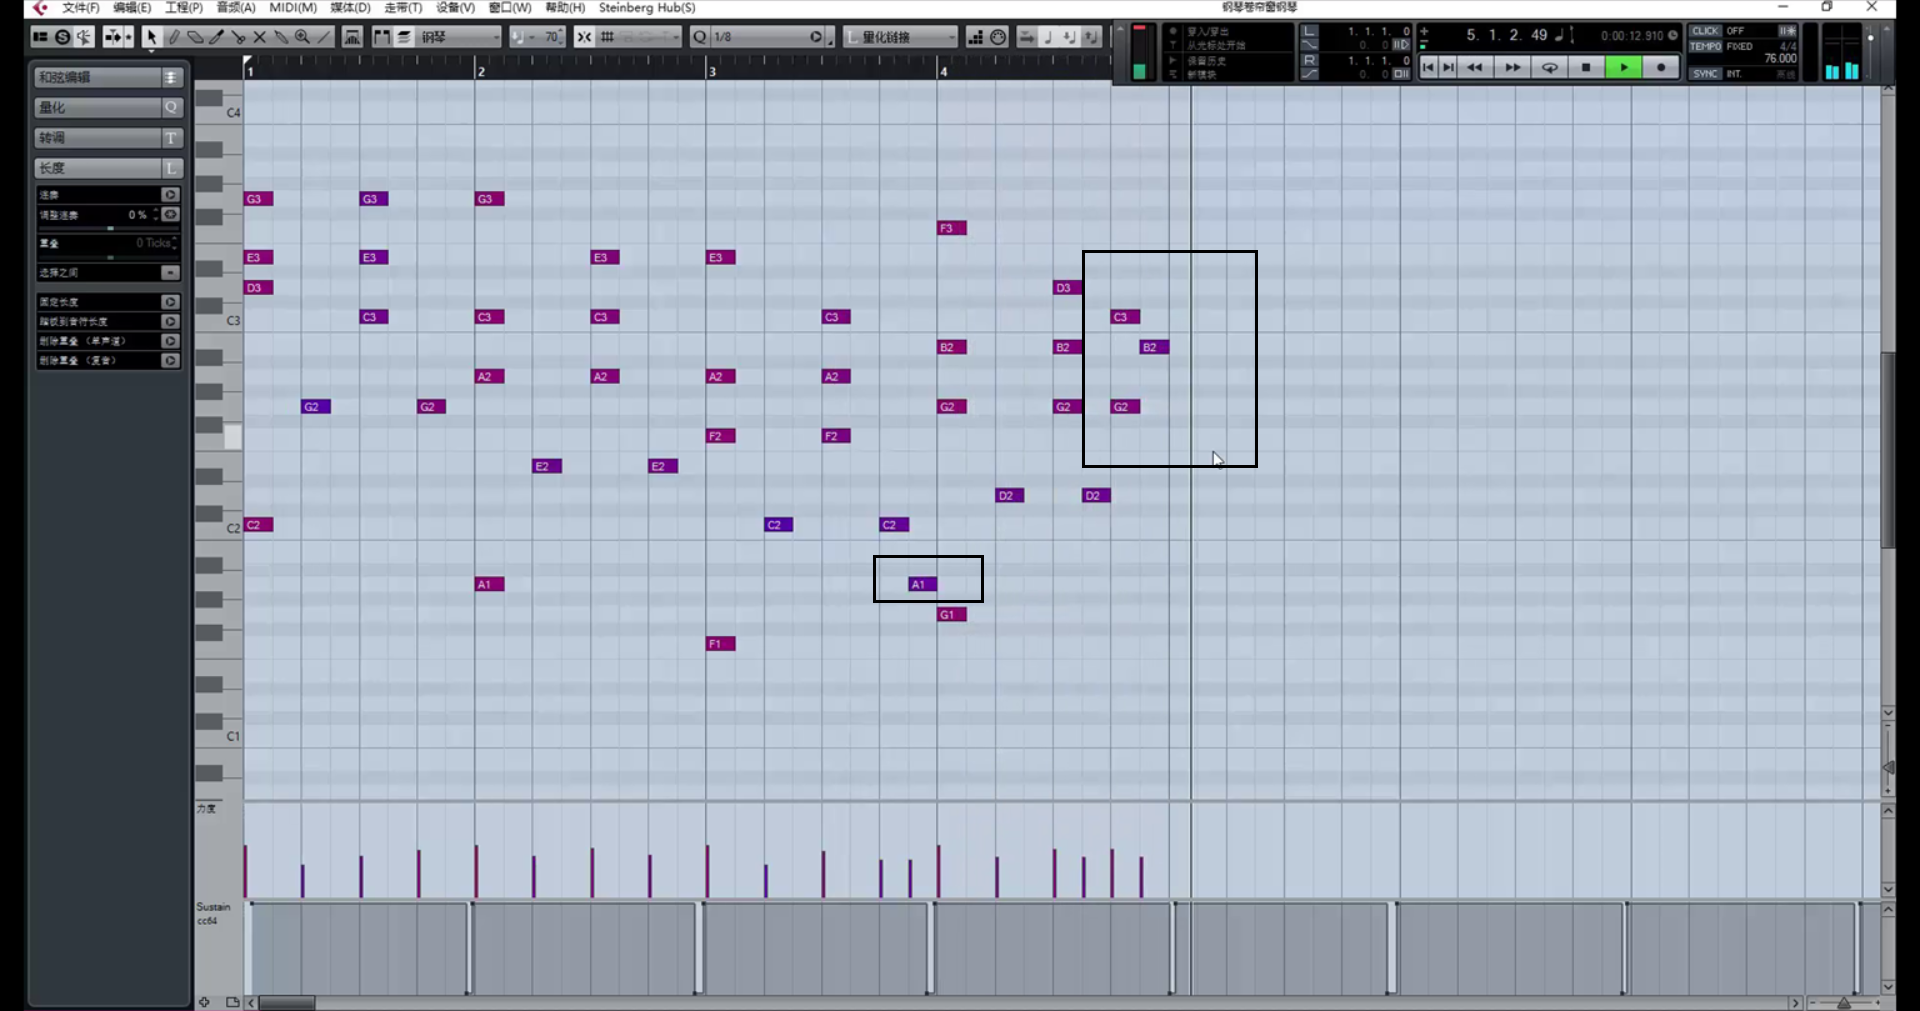Click the green Play transport button
This screenshot has width=1920, height=1011.
pyautogui.click(x=1624, y=68)
